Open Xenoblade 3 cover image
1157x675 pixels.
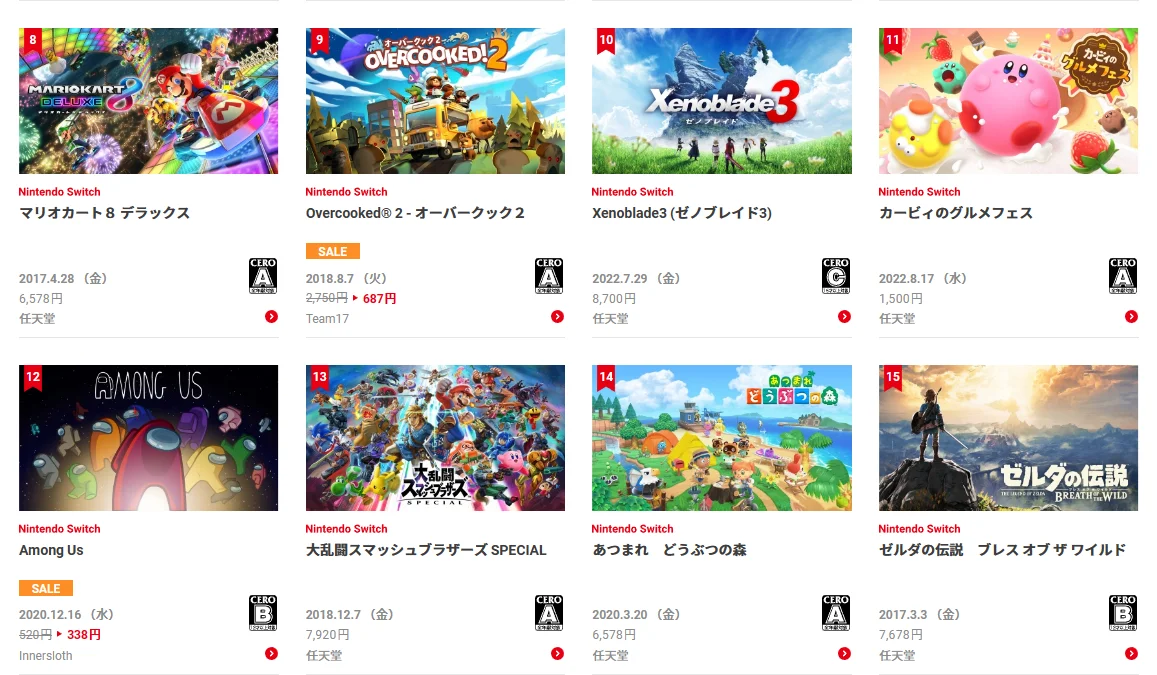pyautogui.click(x=722, y=101)
